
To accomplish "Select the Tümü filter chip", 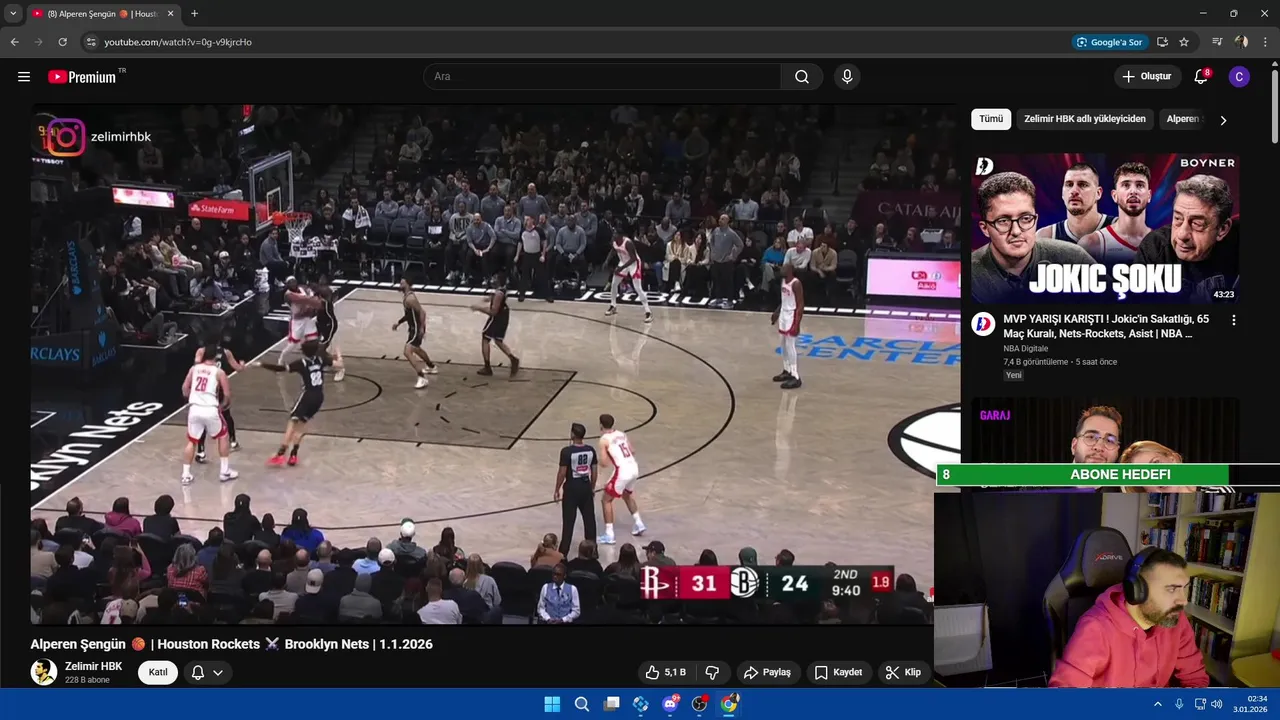I will coord(991,119).
